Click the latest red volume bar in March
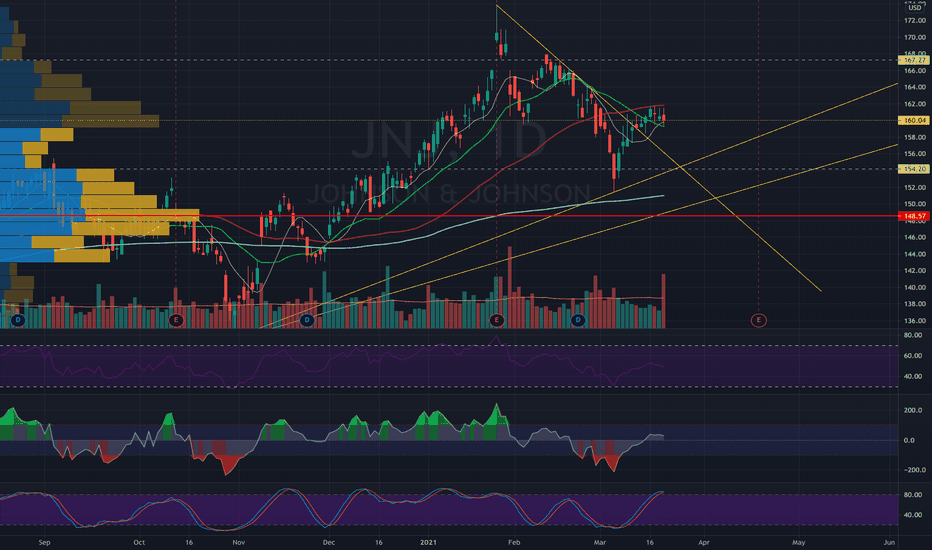This screenshot has height=550, width=932. (x=663, y=301)
